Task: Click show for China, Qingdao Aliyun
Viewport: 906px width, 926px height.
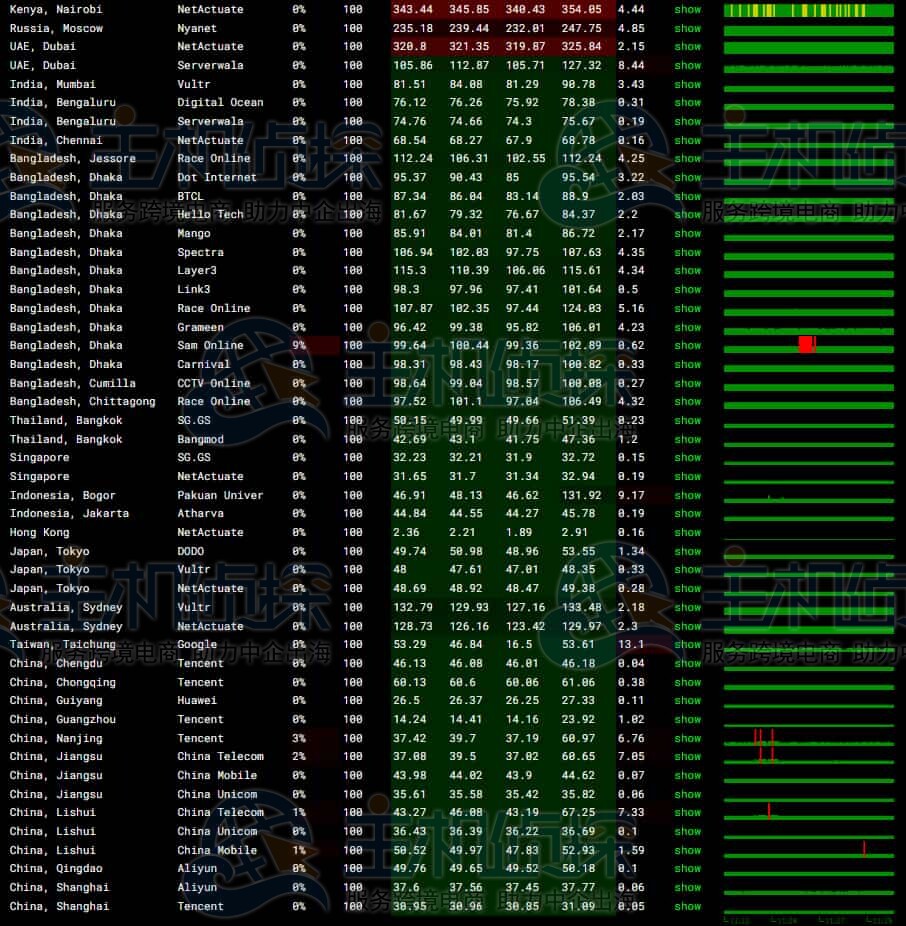Action: [687, 869]
